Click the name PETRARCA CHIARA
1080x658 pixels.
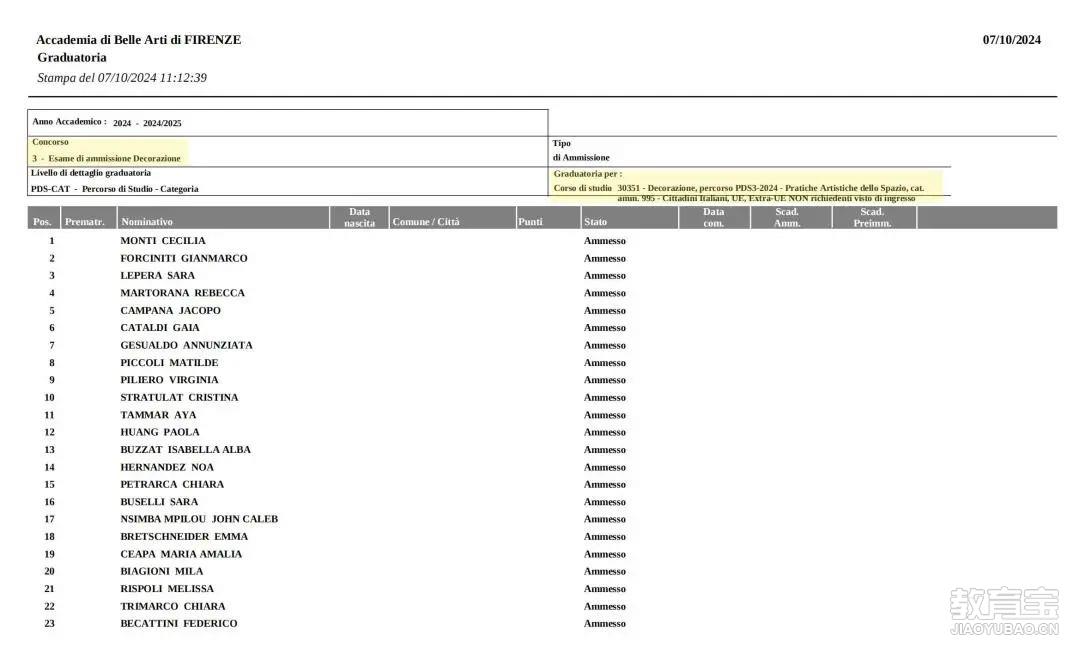point(172,484)
